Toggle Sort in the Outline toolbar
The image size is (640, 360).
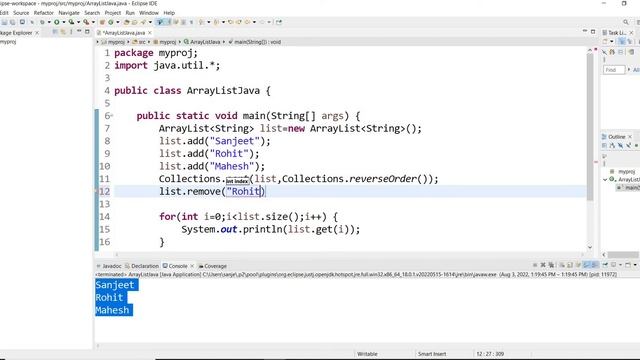coord(612,146)
